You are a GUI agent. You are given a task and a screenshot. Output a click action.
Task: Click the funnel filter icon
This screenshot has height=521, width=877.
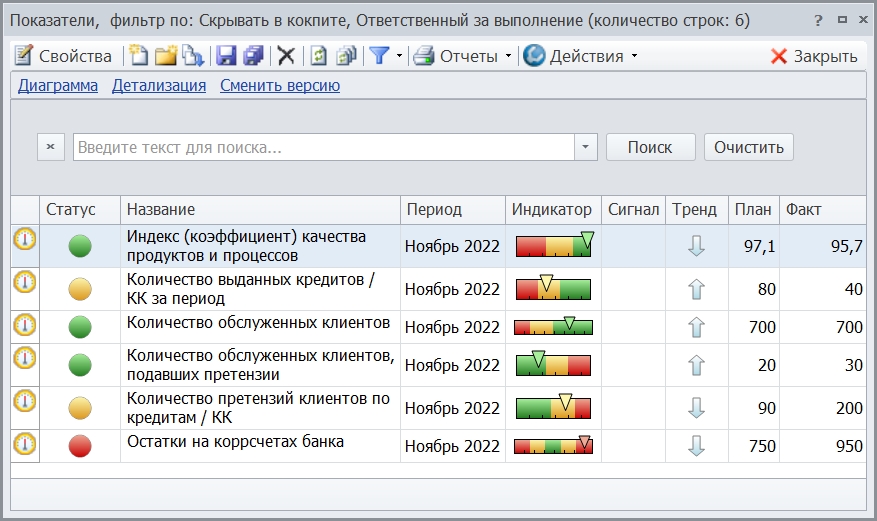[x=379, y=56]
